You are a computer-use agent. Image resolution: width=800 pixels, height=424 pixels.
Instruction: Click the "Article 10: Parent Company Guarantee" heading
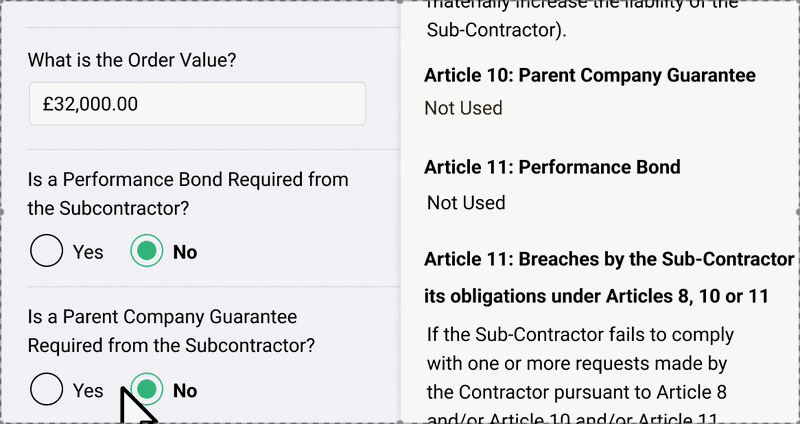point(589,76)
